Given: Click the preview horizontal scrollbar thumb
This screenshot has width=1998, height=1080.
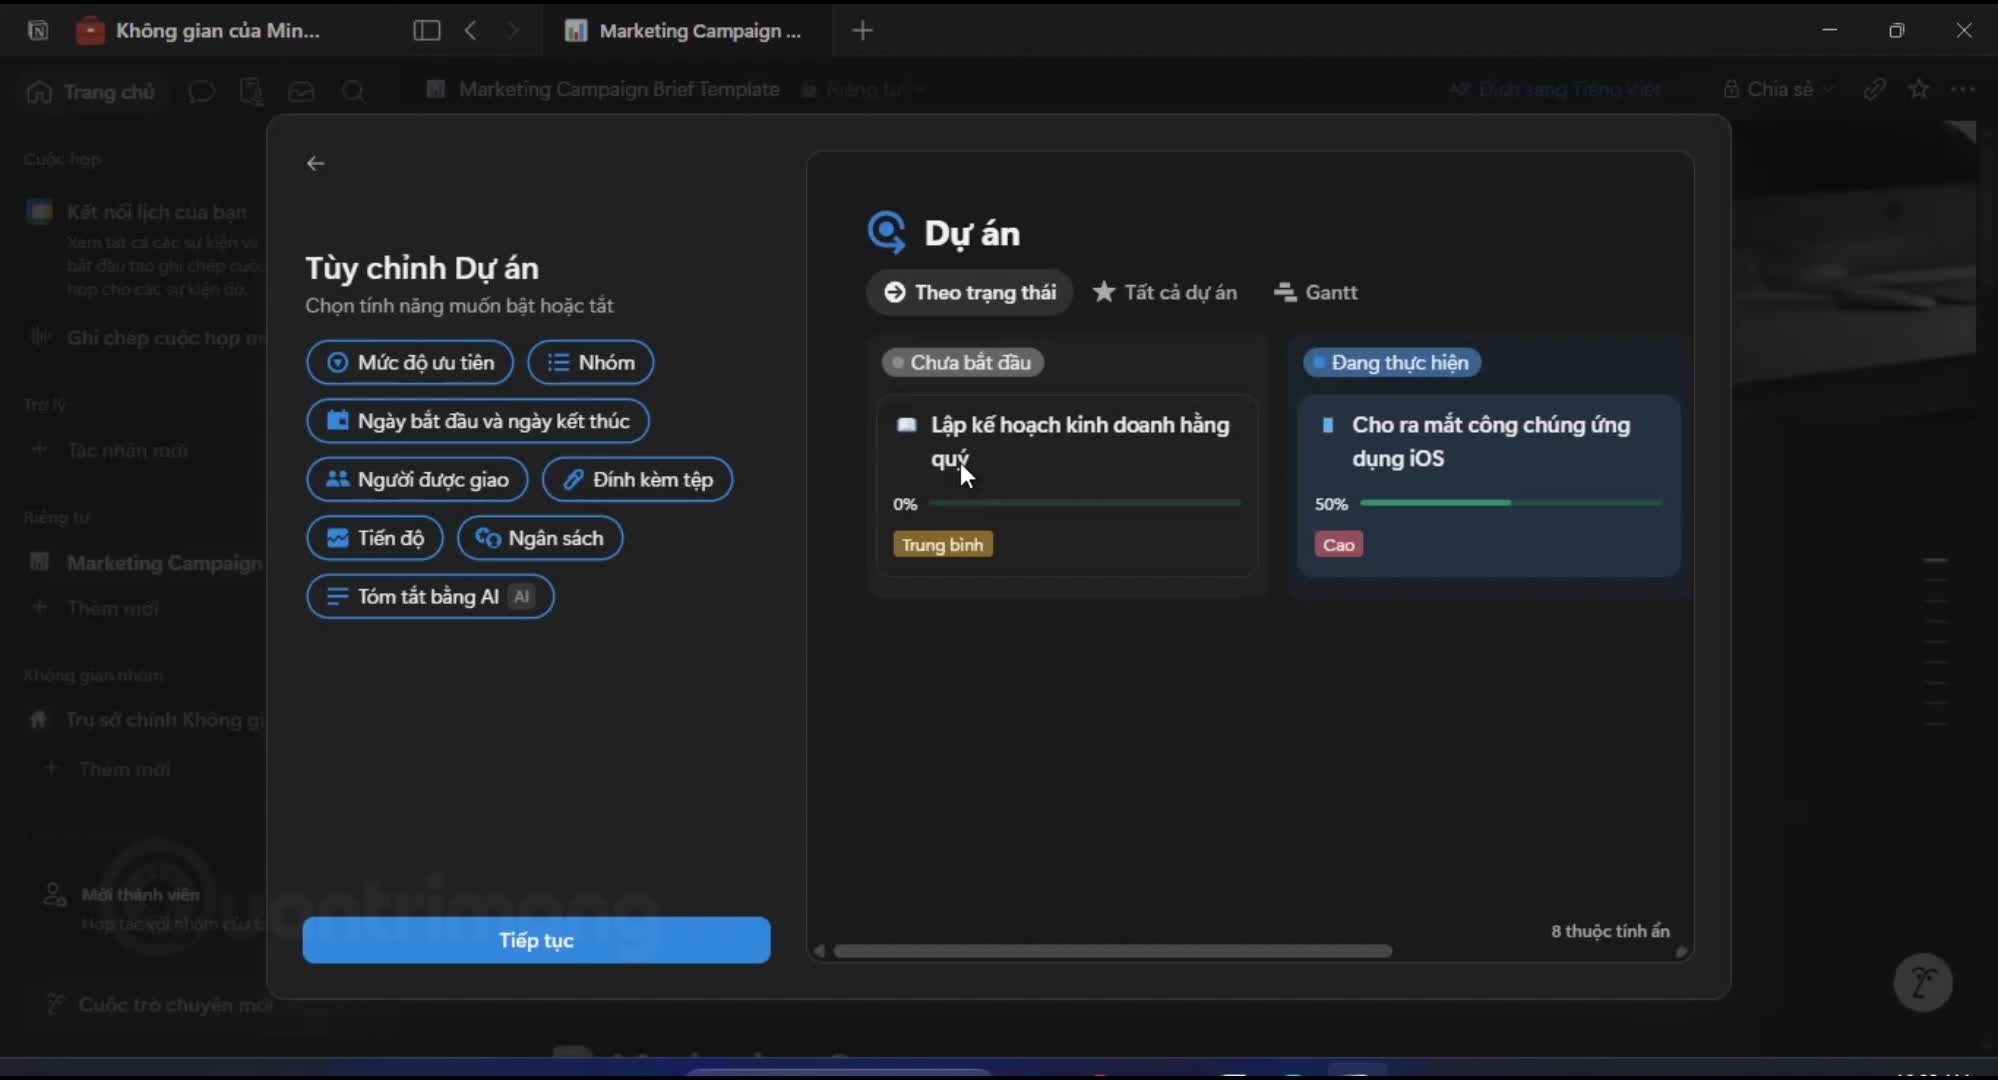Looking at the screenshot, I should click(1113, 951).
